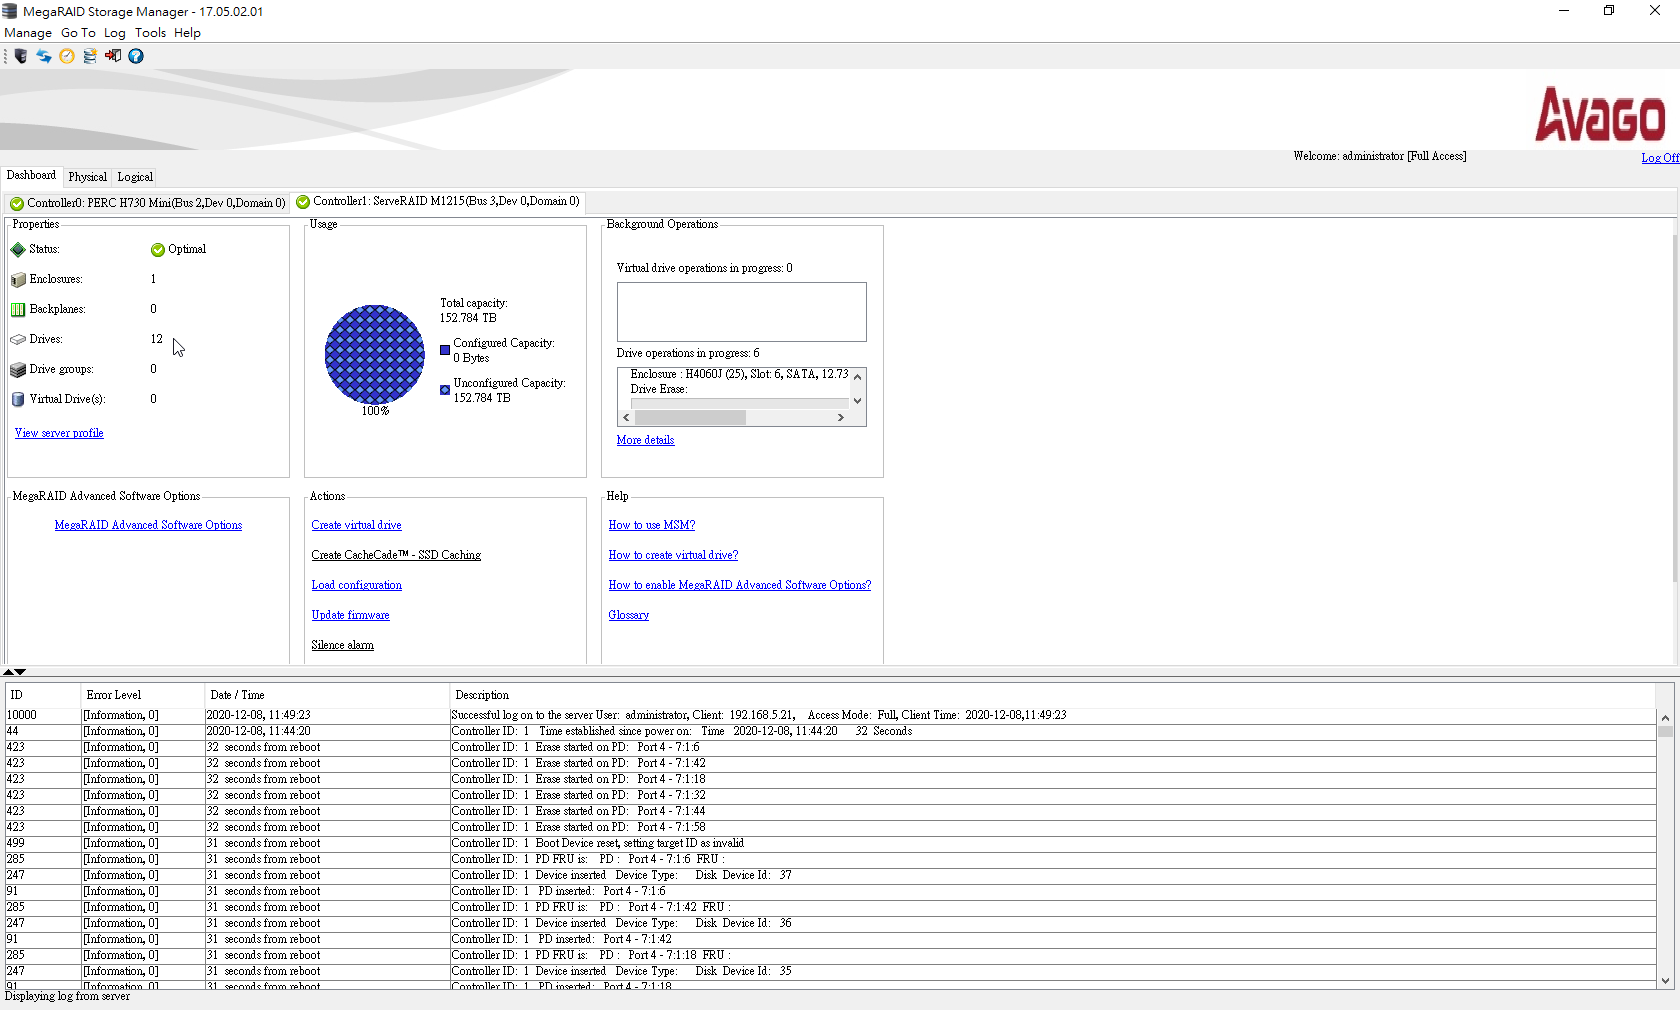The width and height of the screenshot is (1680, 1010).
Task: Click the green status icon on Controller1 tab
Action: point(303,202)
